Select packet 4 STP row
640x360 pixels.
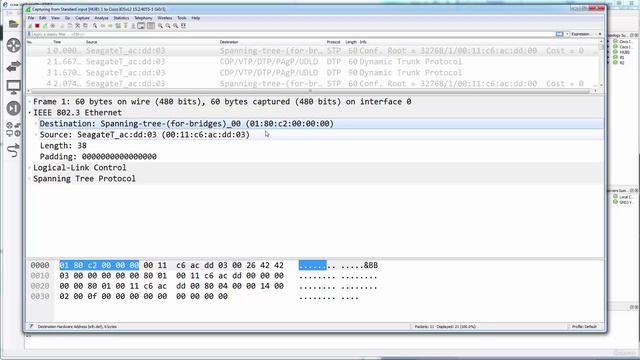(x=312, y=83)
